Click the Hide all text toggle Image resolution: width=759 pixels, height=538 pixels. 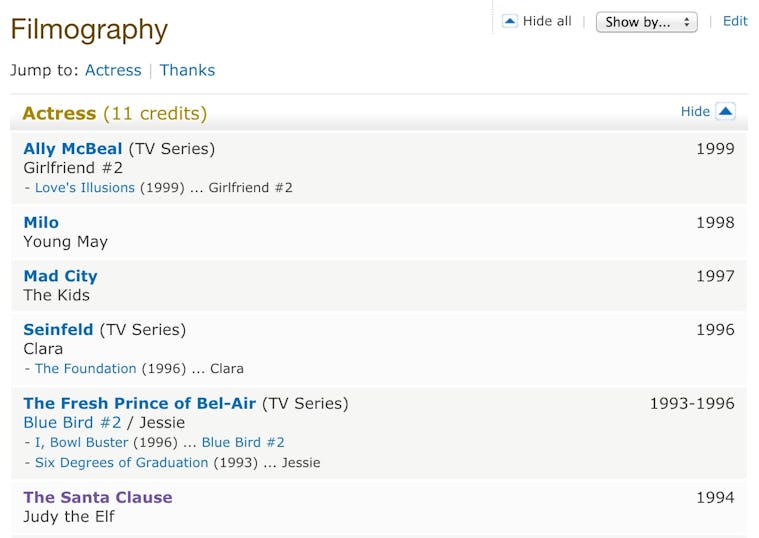[547, 21]
